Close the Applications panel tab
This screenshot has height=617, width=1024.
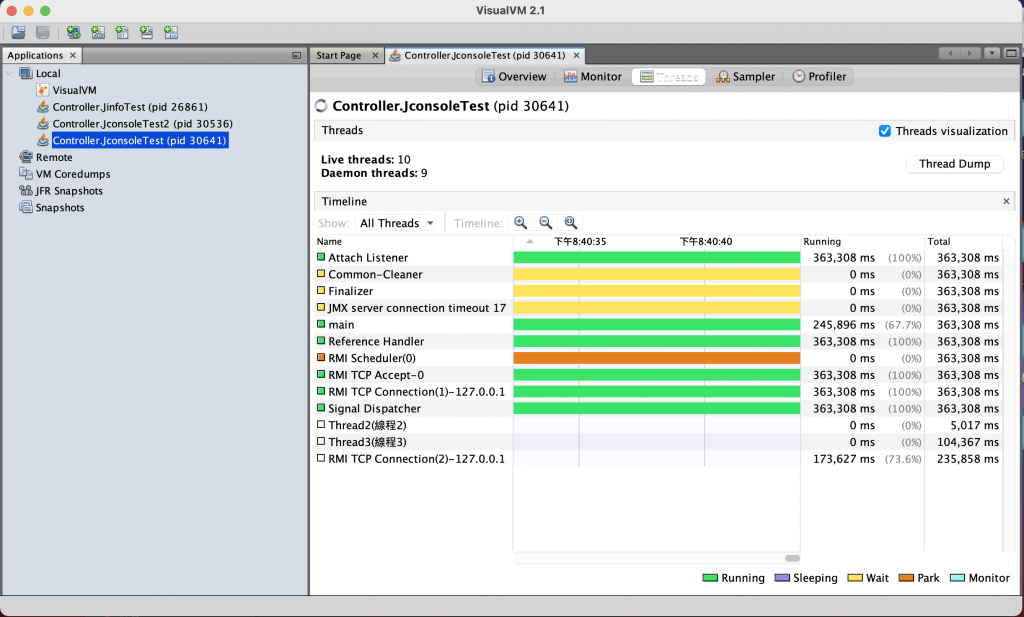tap(72, 55)
